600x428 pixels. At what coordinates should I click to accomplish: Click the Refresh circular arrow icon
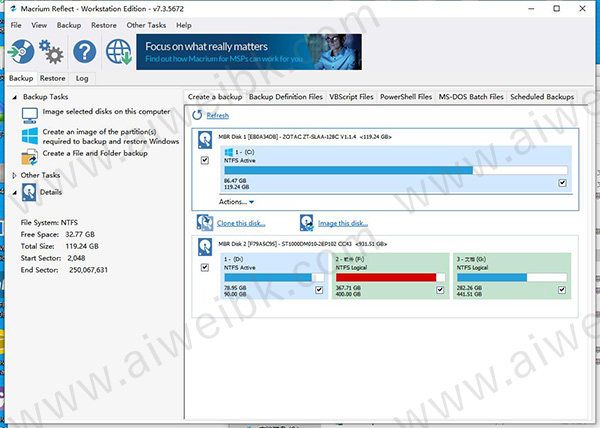click(x=197, y=115)
